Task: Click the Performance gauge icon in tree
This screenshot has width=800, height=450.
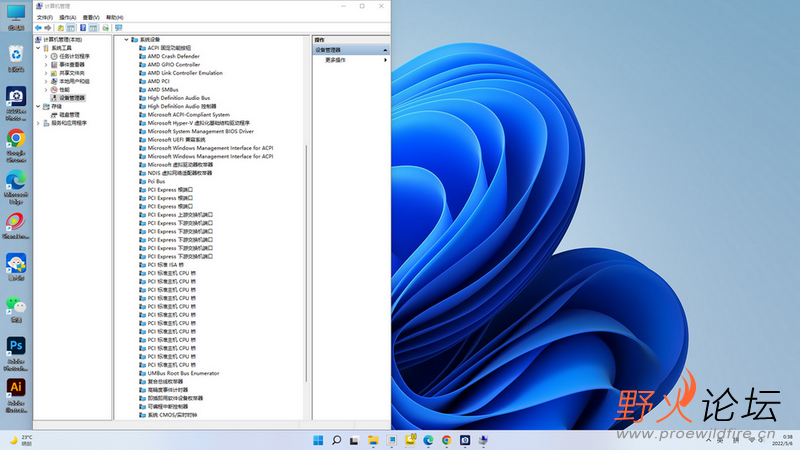Action: [x=54, y=90]
